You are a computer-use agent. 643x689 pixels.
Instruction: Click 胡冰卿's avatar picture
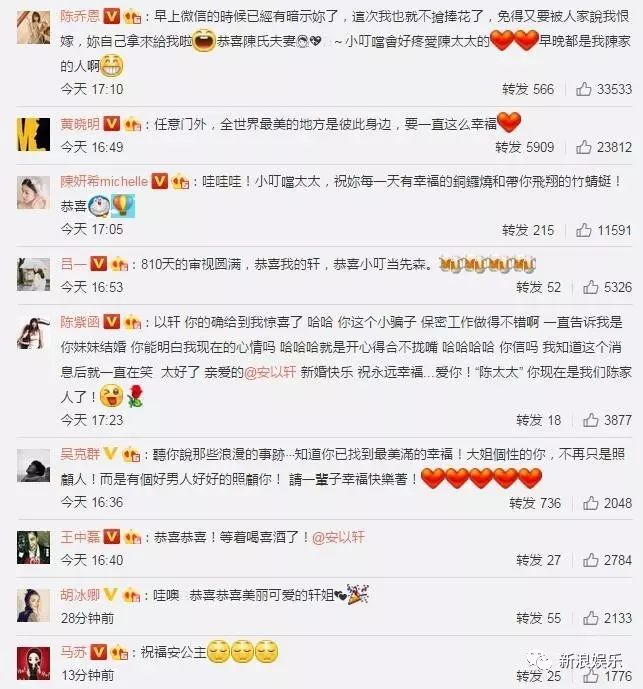coord(33,606)
